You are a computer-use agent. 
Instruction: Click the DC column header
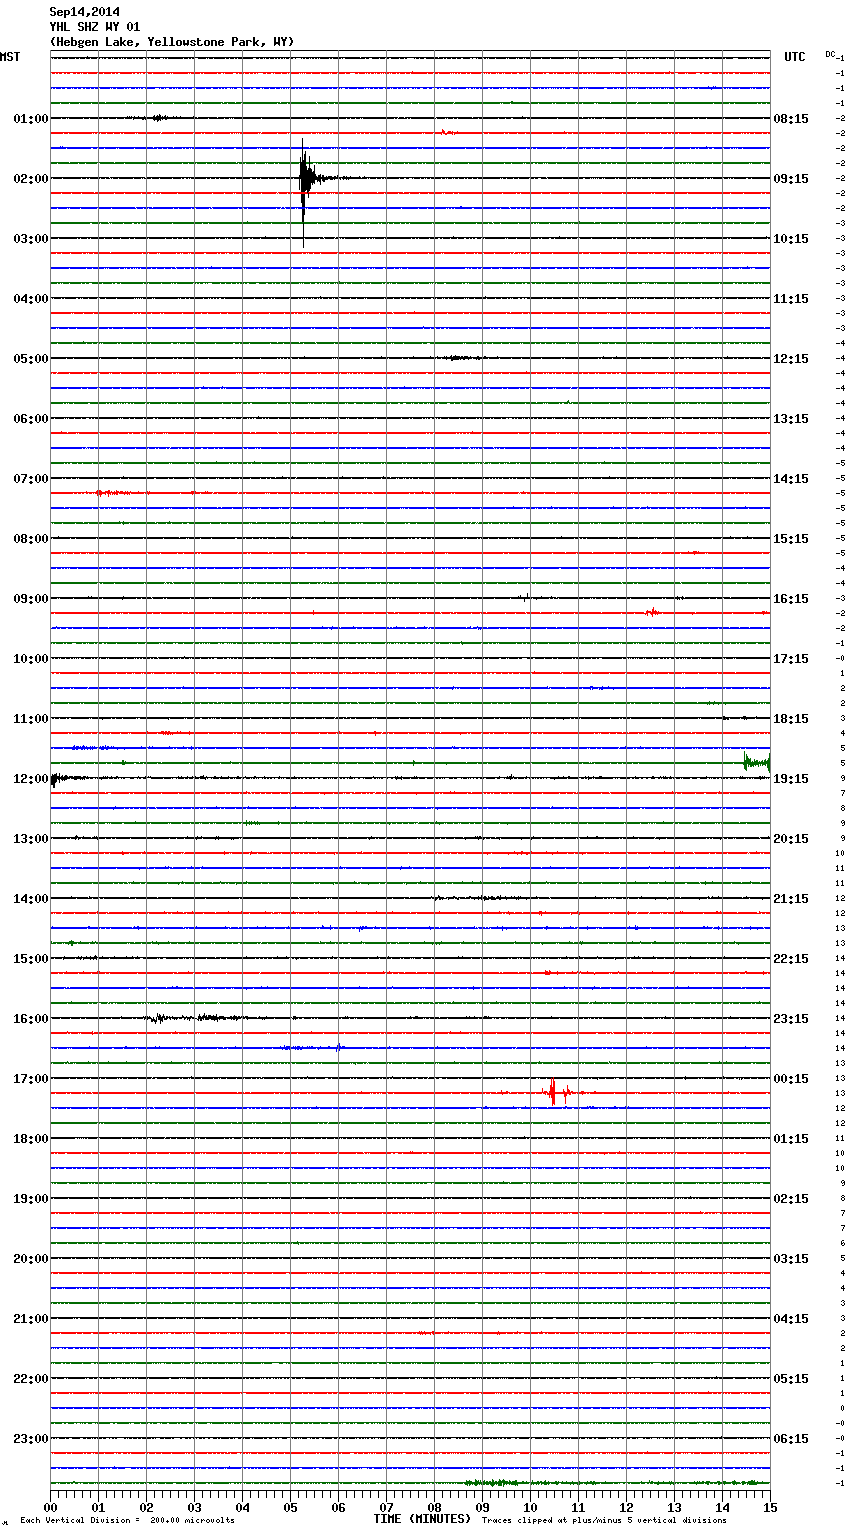830,54
